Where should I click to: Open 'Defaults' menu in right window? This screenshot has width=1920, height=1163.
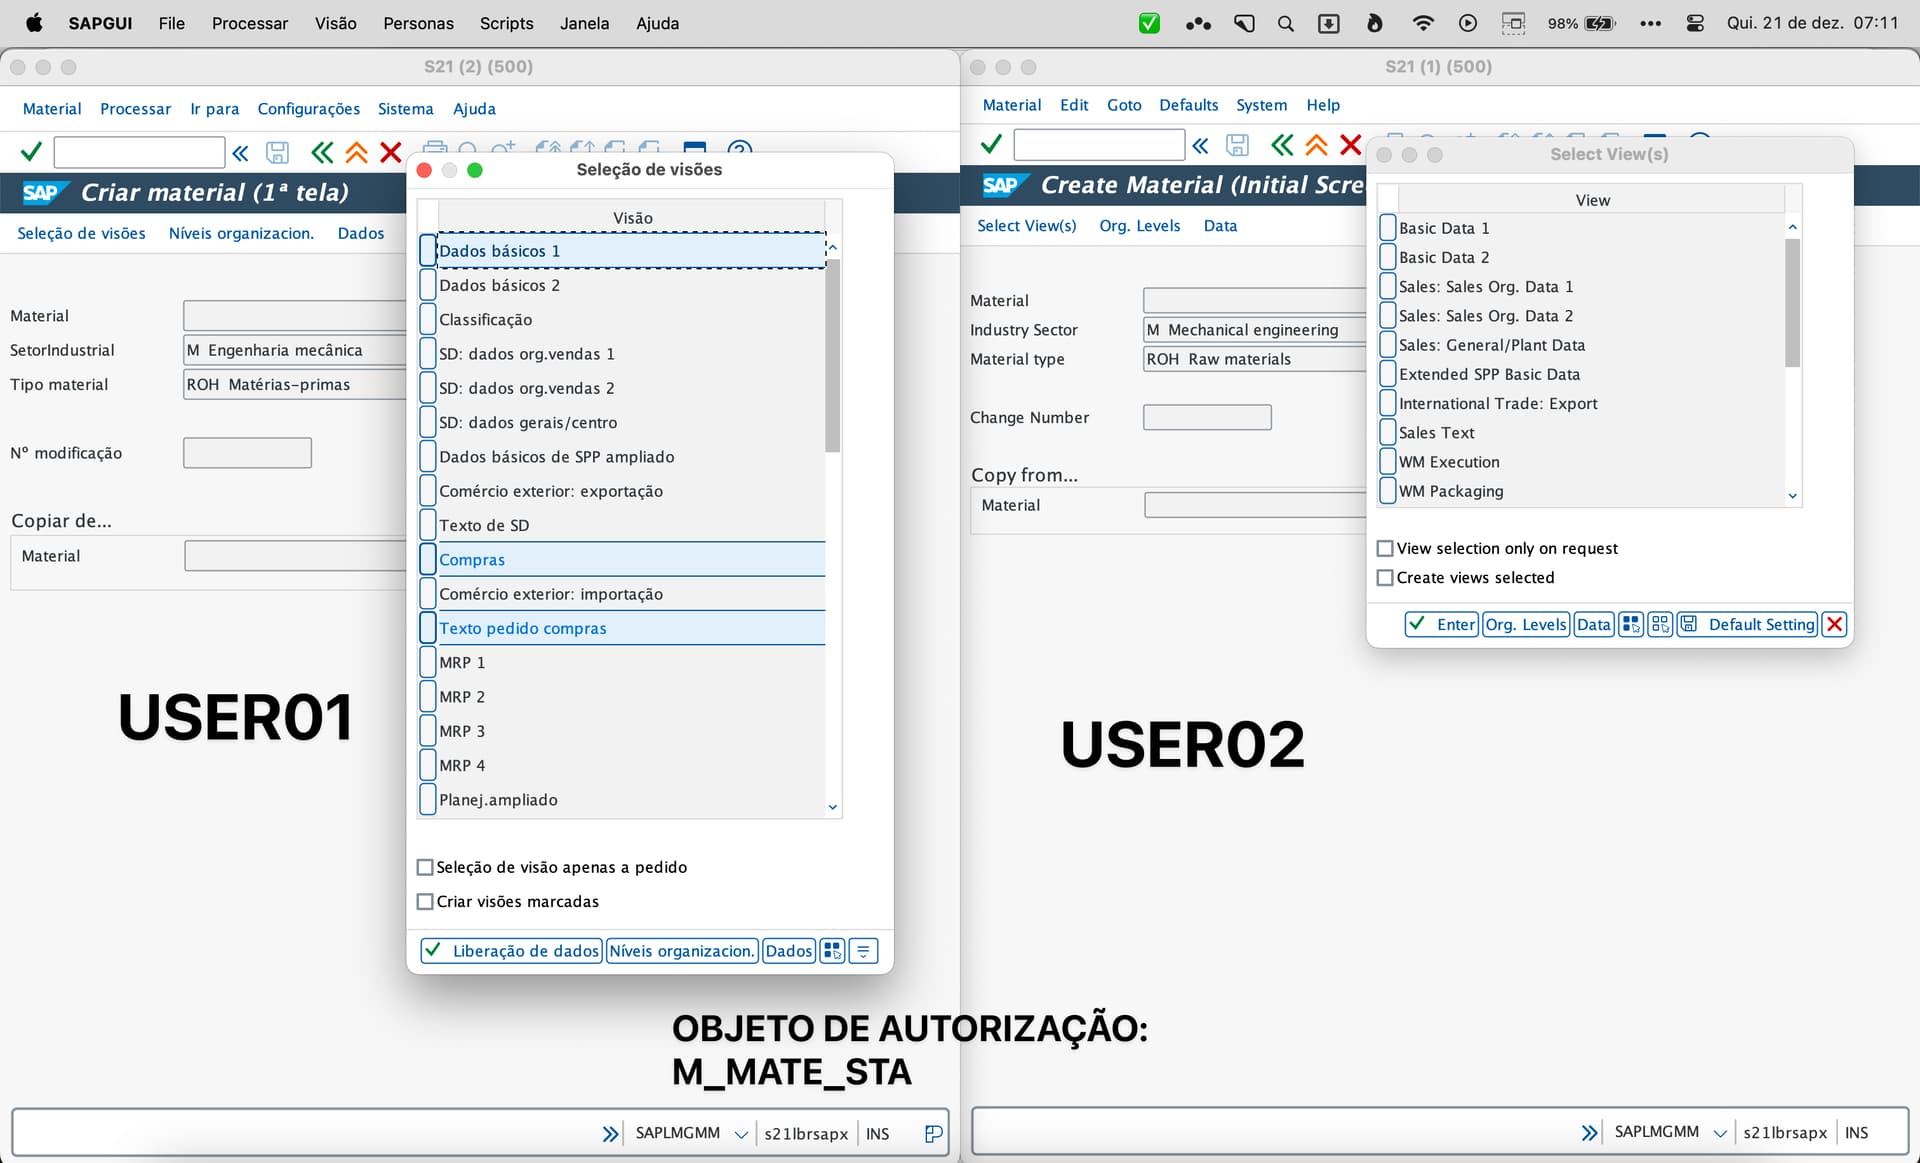click(x=1188, y=105)
